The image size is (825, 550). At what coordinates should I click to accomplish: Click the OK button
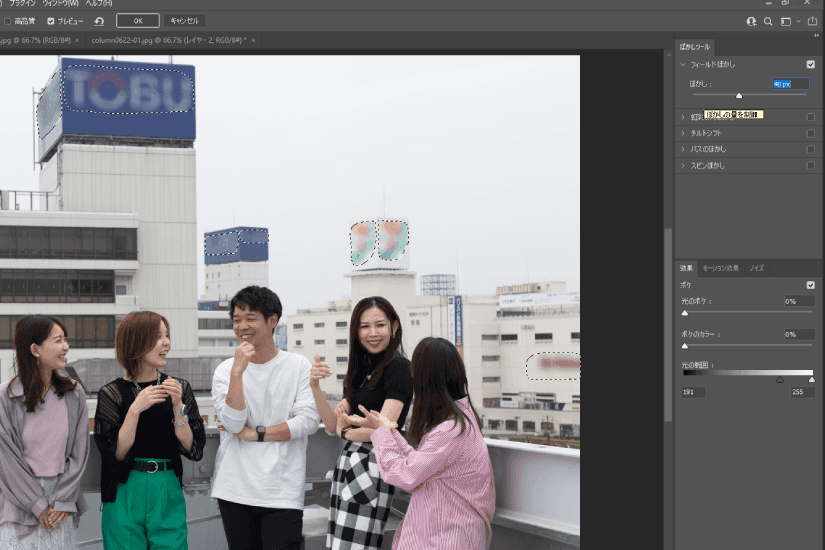click(137, 20)
